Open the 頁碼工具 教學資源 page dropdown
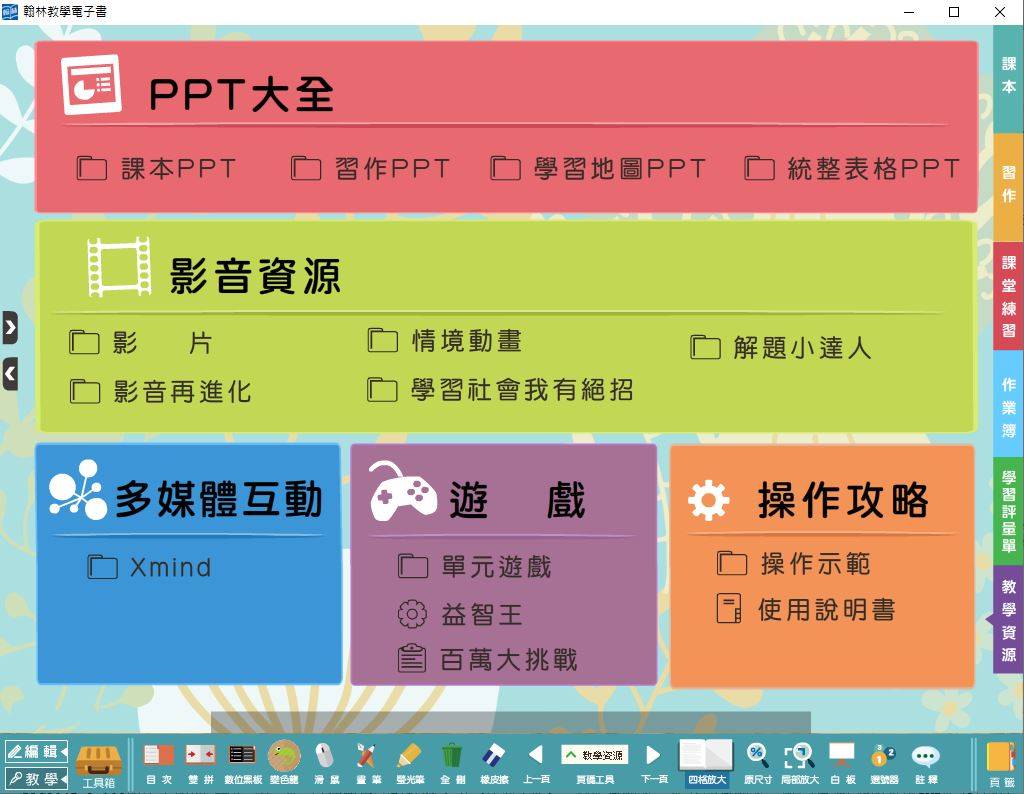 click(x=595, y=755)
